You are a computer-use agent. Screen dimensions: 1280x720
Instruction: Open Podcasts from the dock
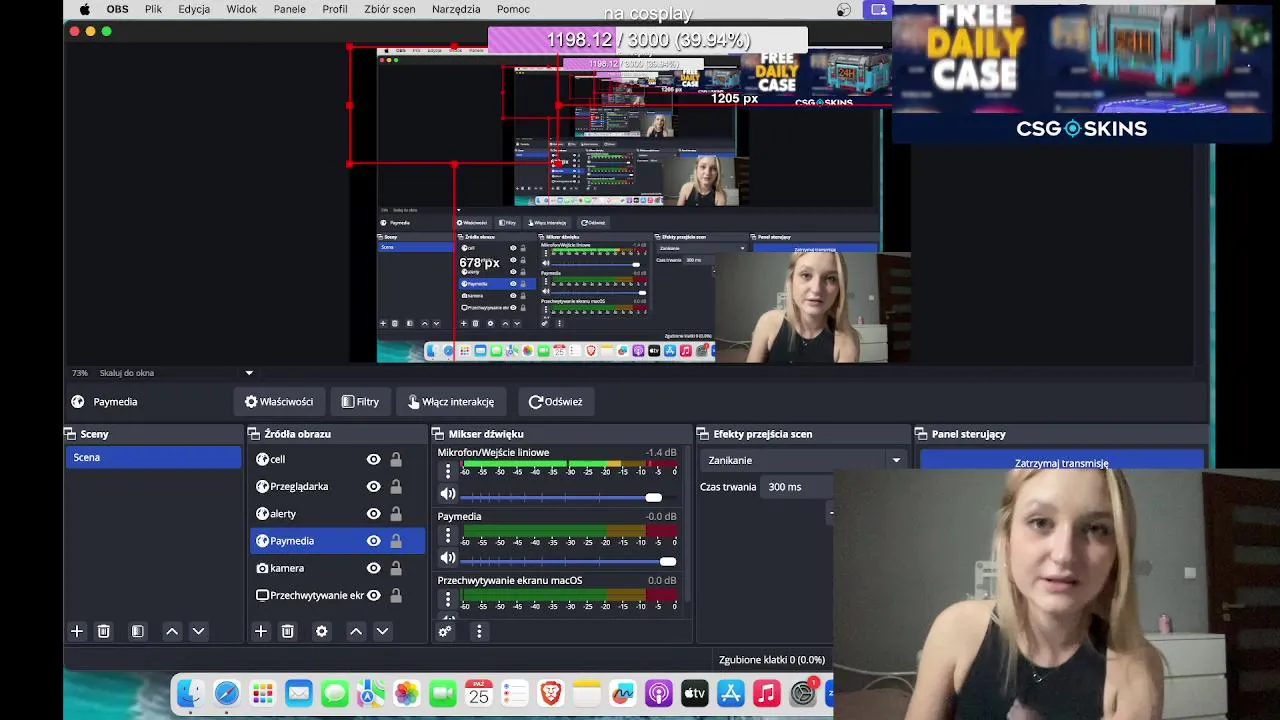[x=658, y=693]
